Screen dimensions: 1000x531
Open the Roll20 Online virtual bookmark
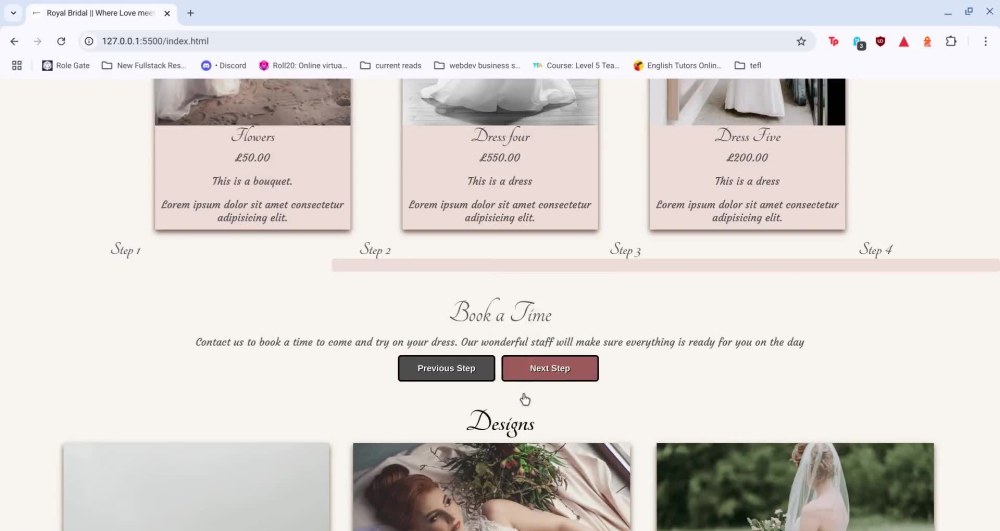click(x=303, y=65)
